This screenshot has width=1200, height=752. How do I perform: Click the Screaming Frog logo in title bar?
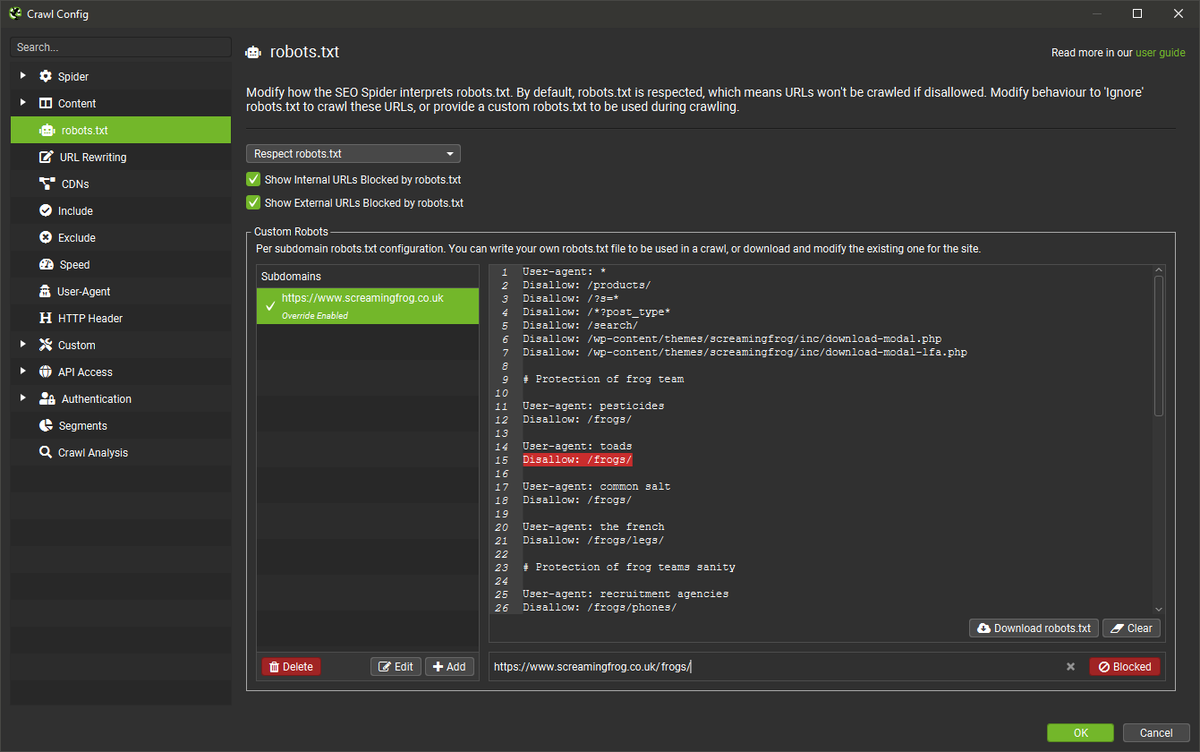click(x=14, y=14)
